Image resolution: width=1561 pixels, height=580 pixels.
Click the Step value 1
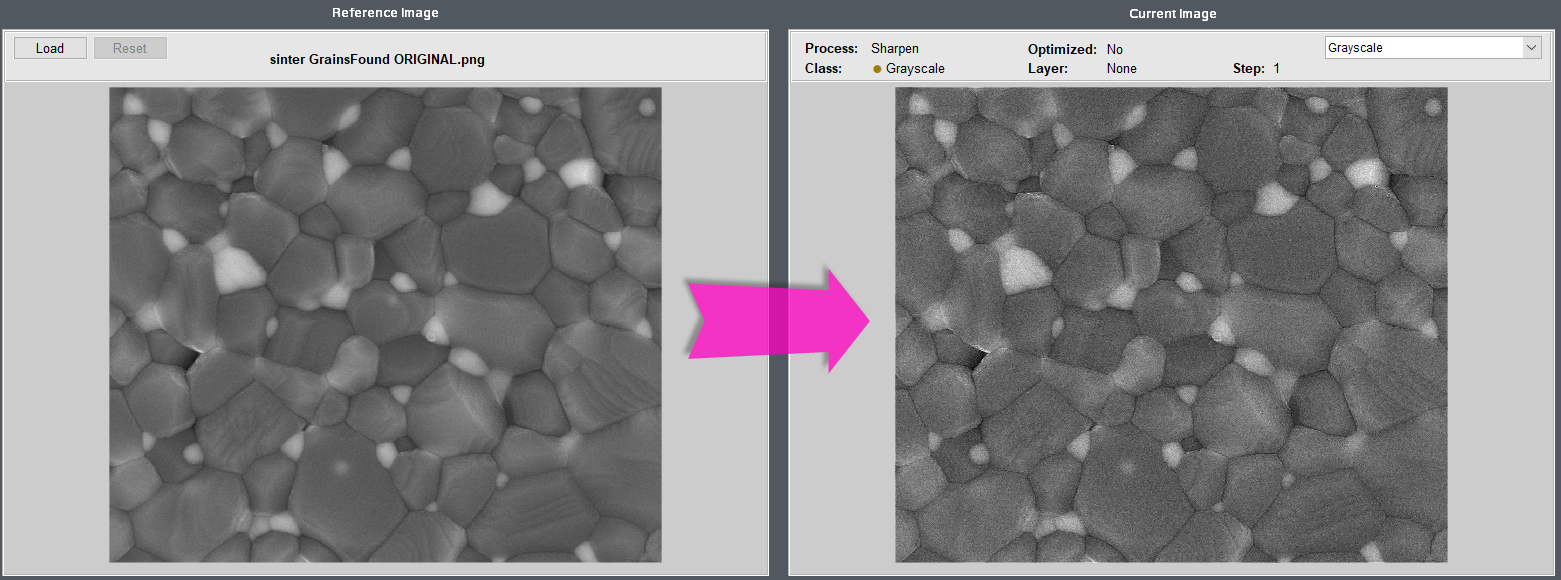1276,69
